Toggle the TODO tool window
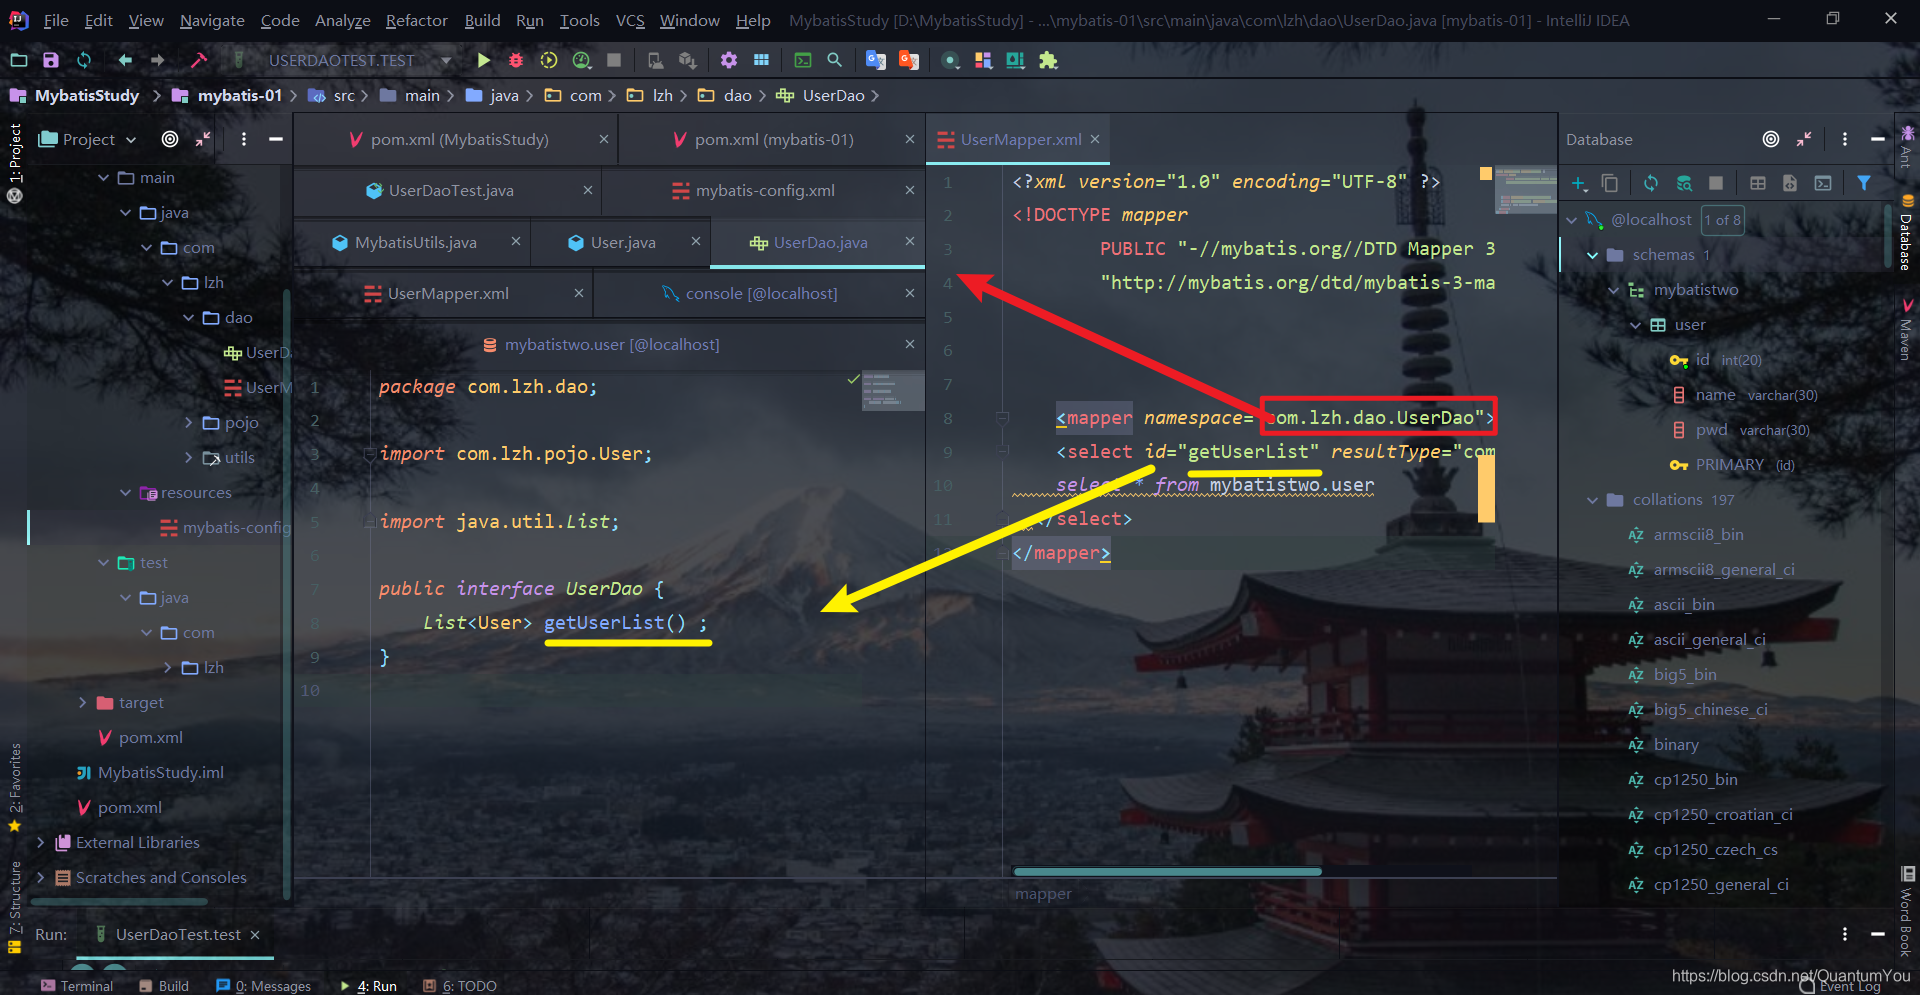1920x995 pixels. click(460, 985)
